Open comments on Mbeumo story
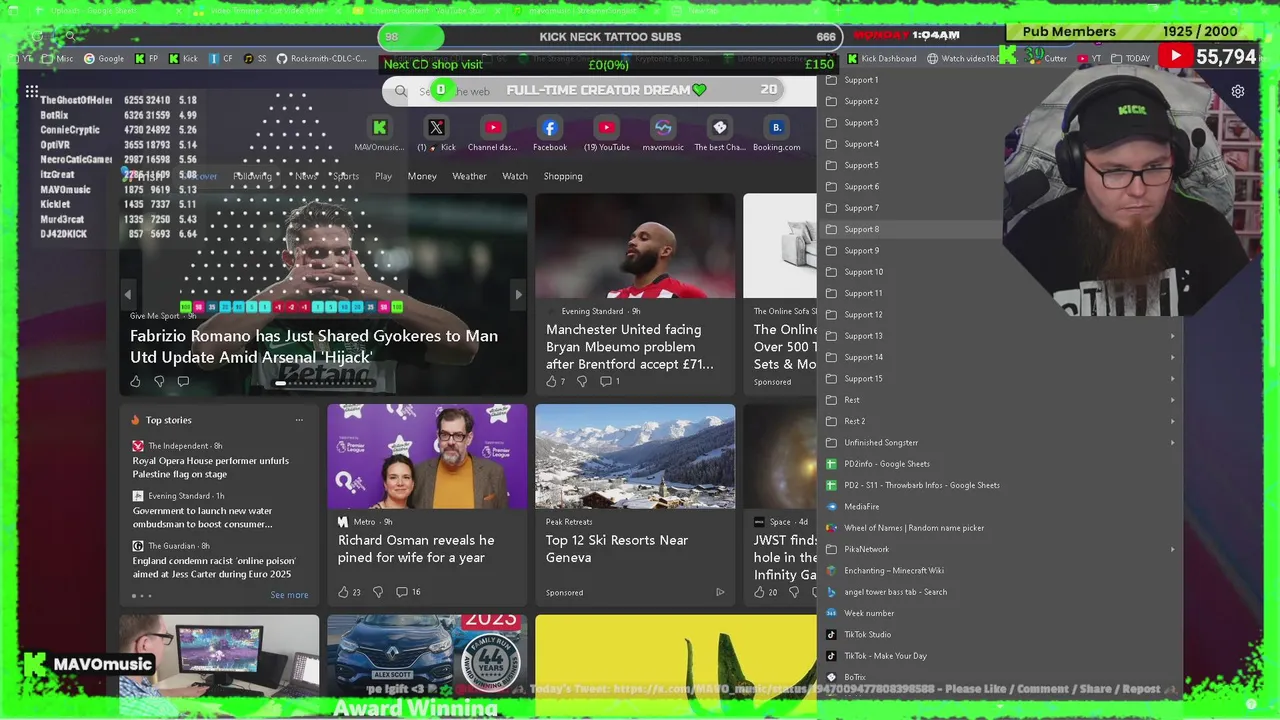 (609, 381)
